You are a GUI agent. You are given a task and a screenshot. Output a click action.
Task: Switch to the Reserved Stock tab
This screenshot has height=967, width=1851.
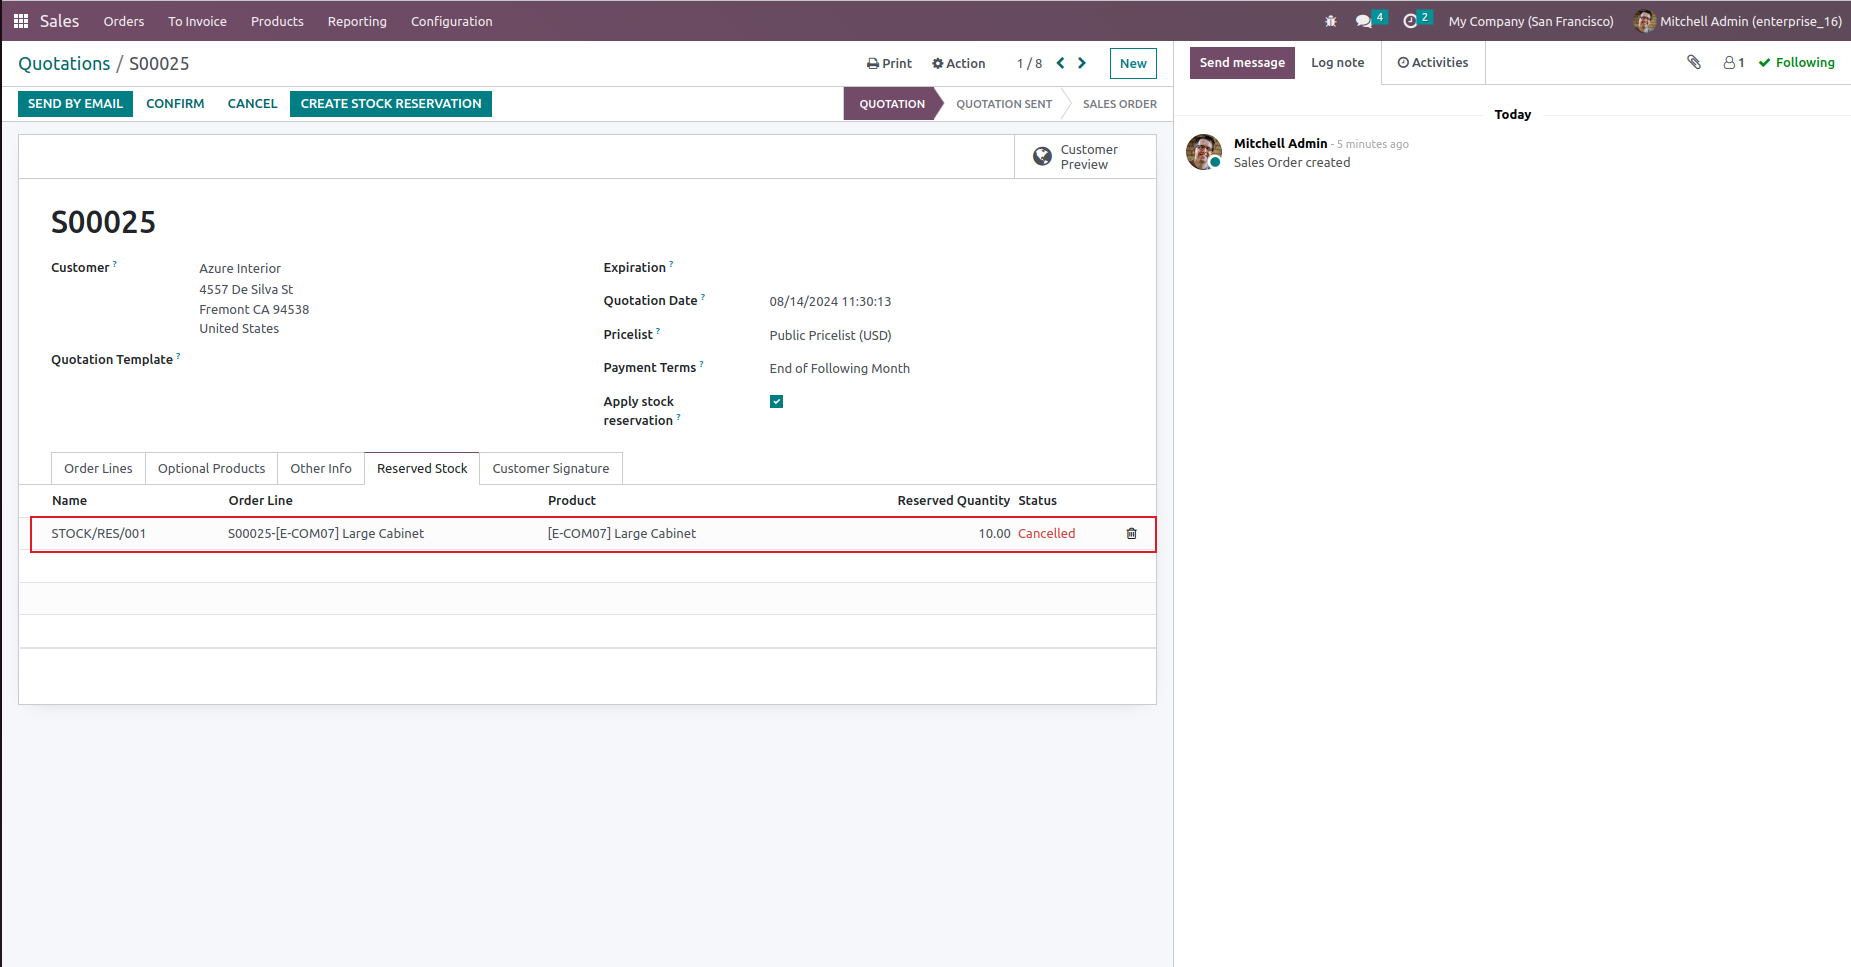pyautogui.click(x=422, y=468)
